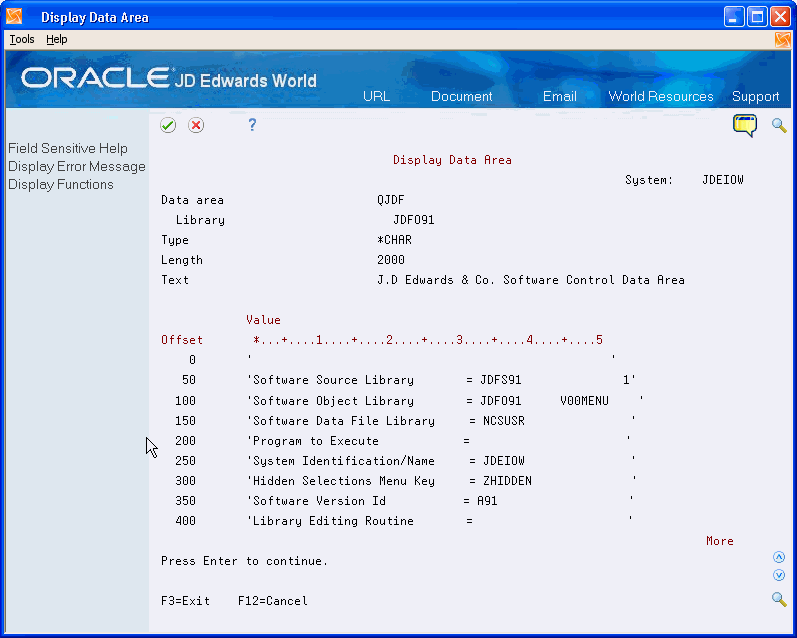
Task: Click the Text description J.D Edwards & Co.
Action: pyautogui.click(x=531, y=280)
